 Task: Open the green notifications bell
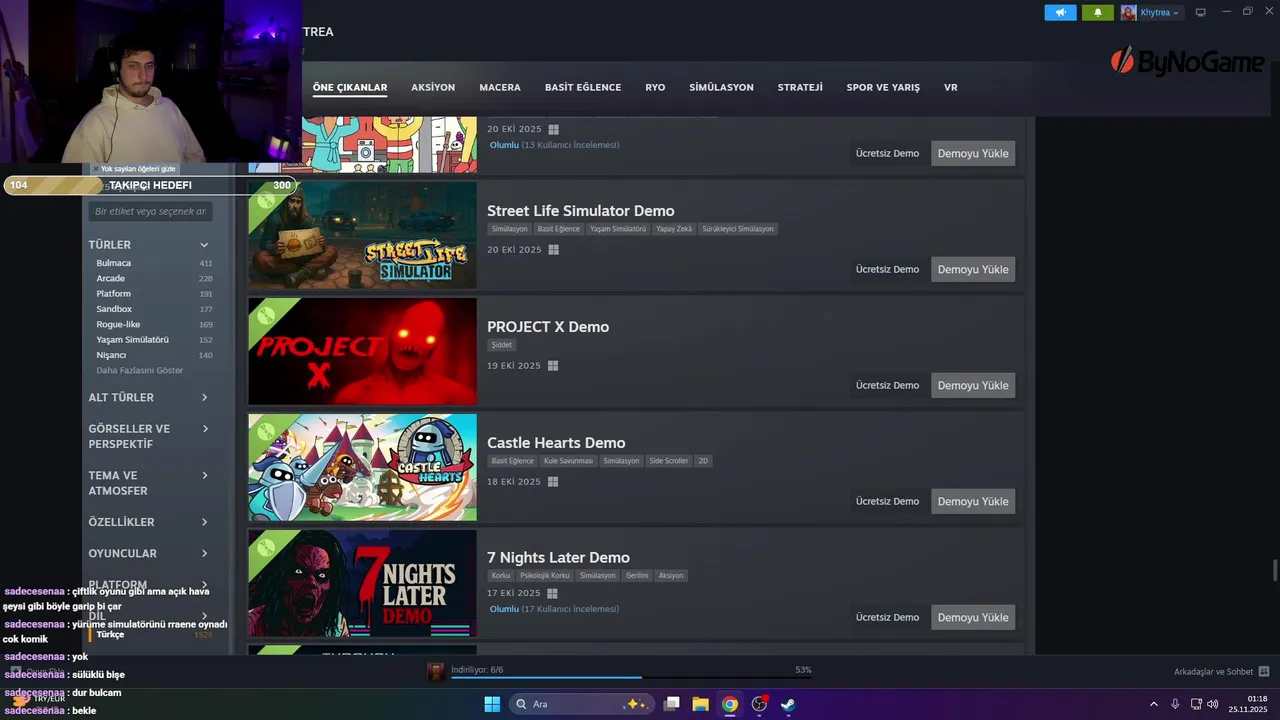point(1097,12)
